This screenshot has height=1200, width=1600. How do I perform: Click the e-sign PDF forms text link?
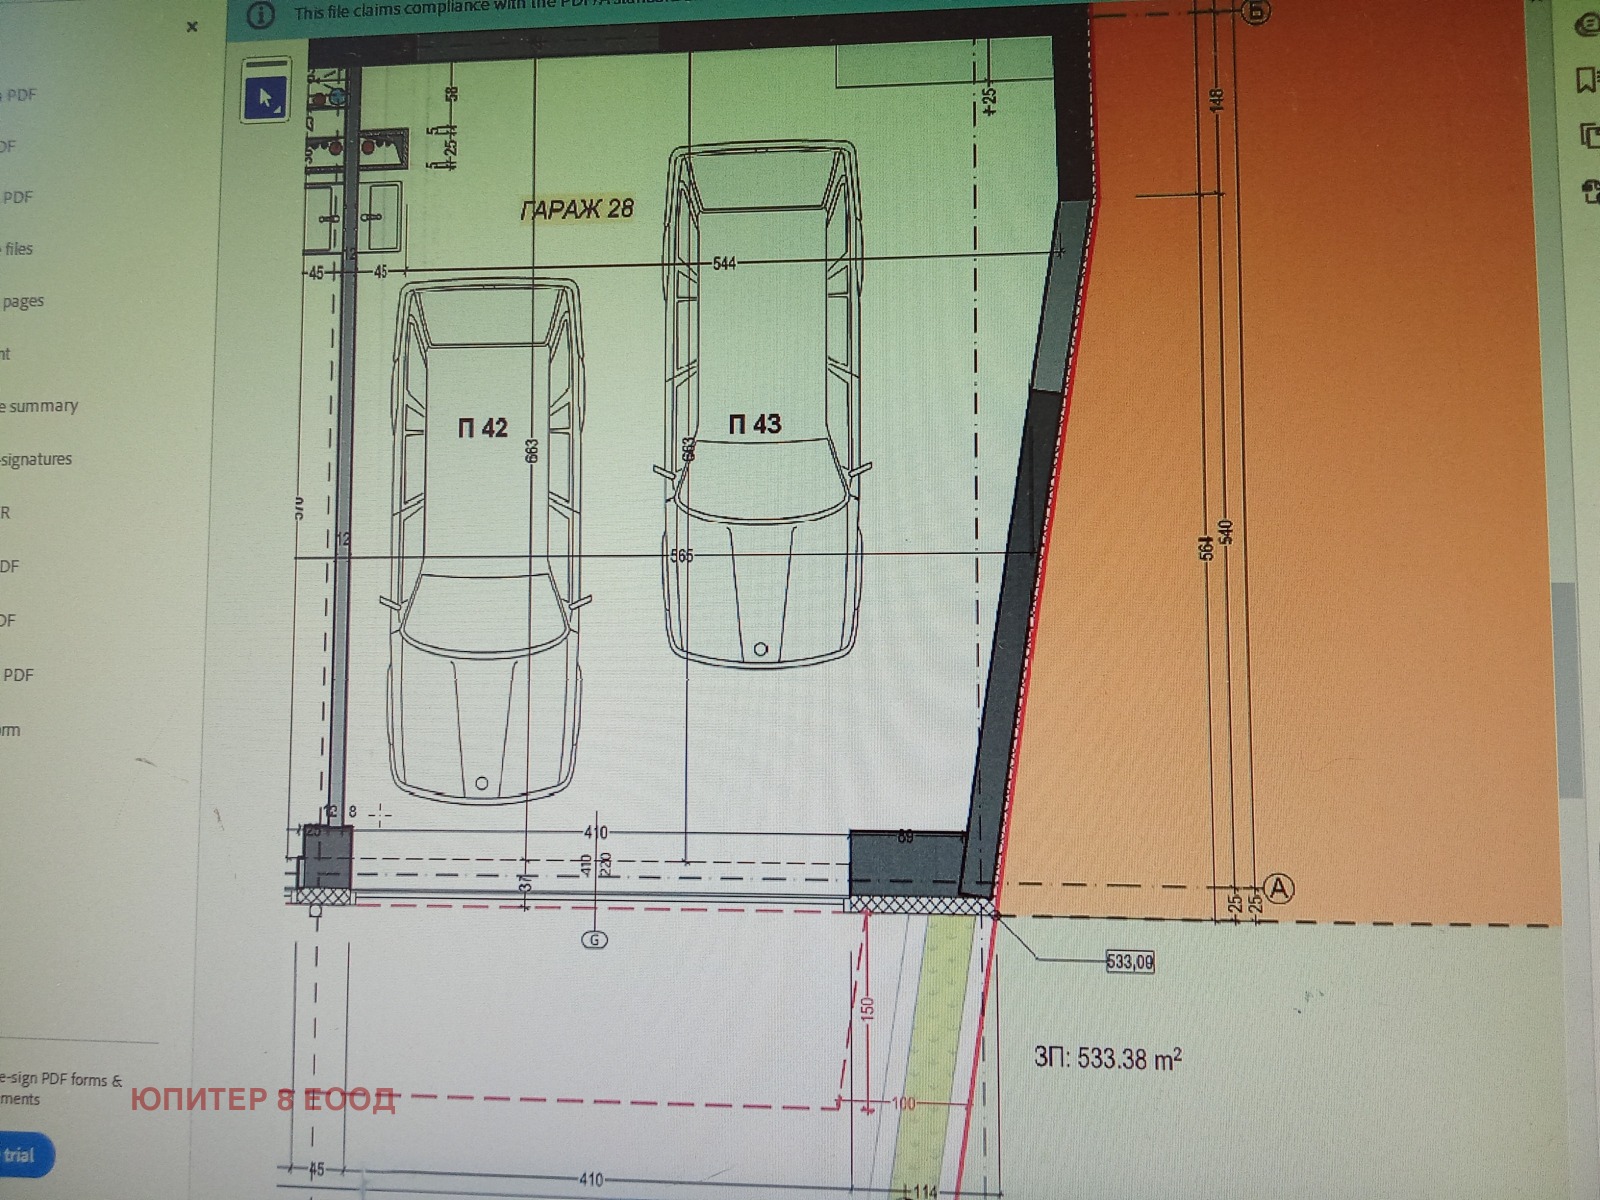click(62, 1080)
